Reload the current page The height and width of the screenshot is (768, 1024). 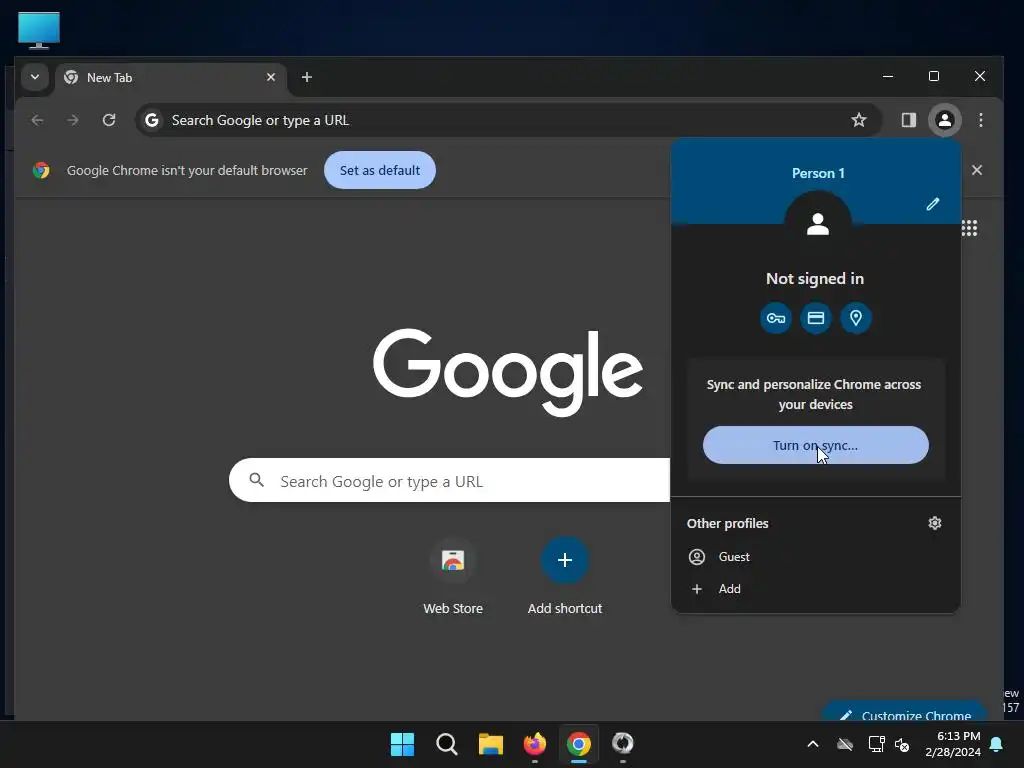[109, 120]
